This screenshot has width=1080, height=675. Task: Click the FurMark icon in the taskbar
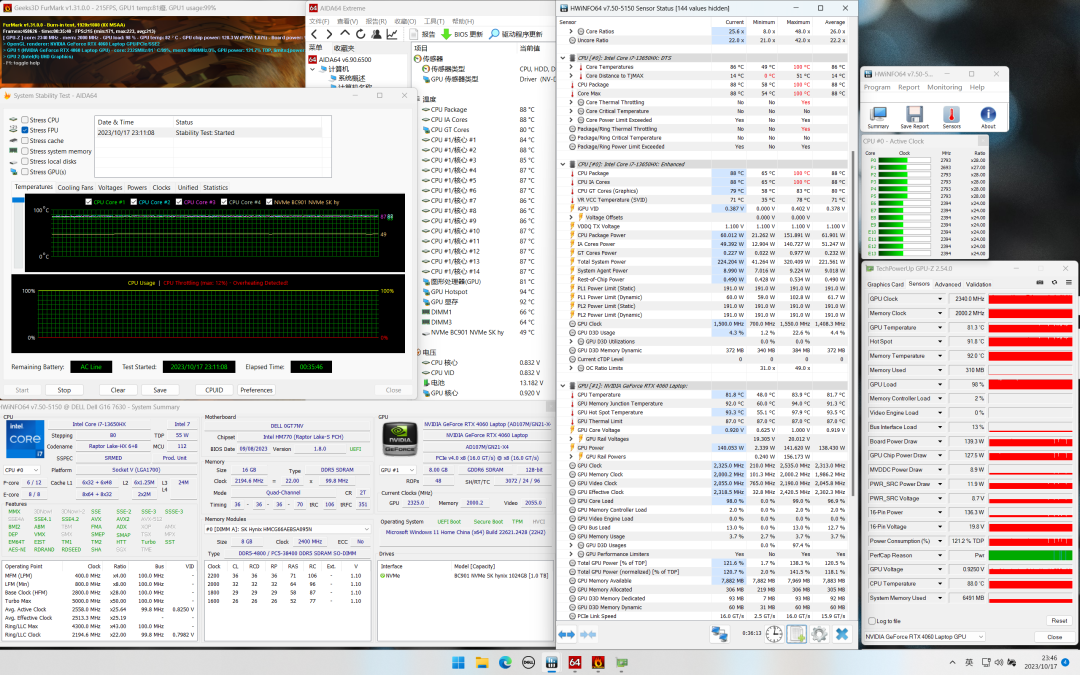point(598,662)
